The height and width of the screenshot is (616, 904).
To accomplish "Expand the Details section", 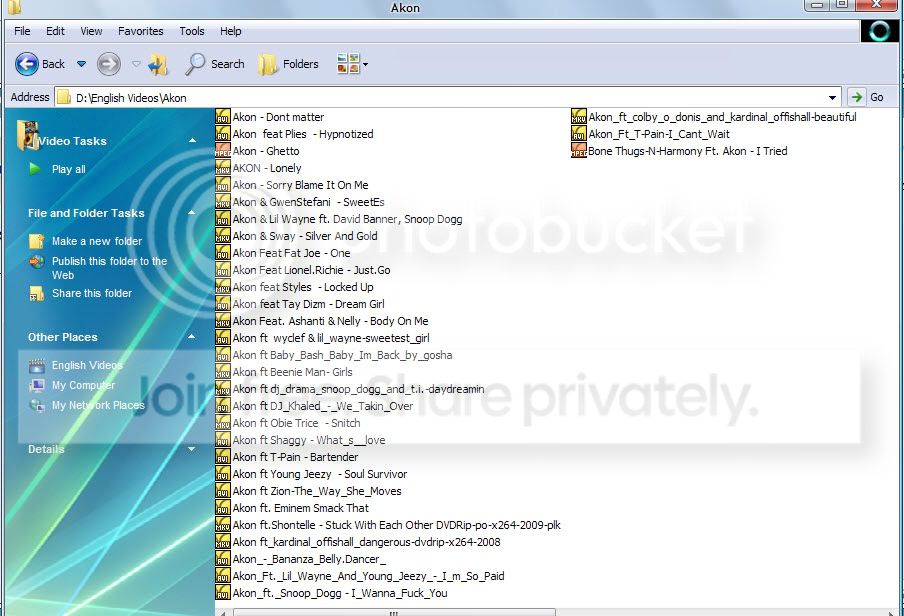I will coord(192,449).
